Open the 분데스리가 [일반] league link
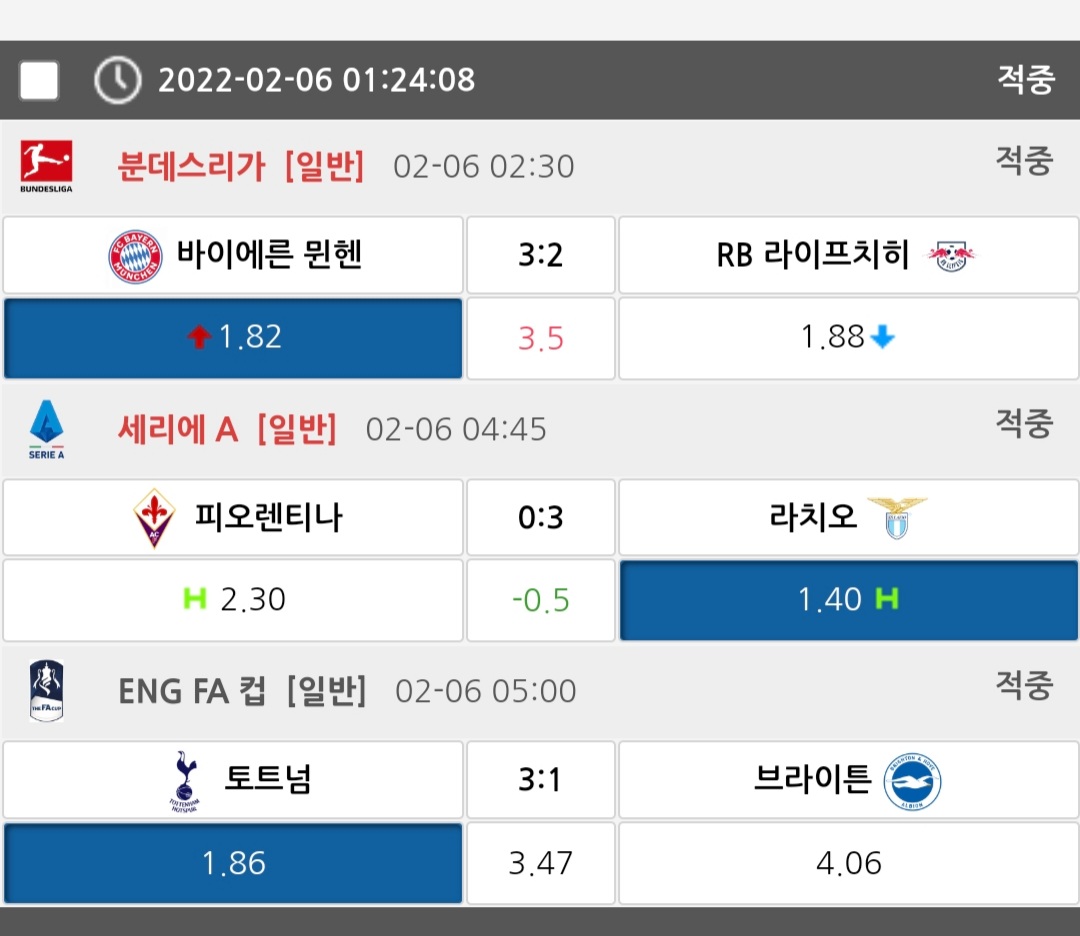 pos(241,166)
